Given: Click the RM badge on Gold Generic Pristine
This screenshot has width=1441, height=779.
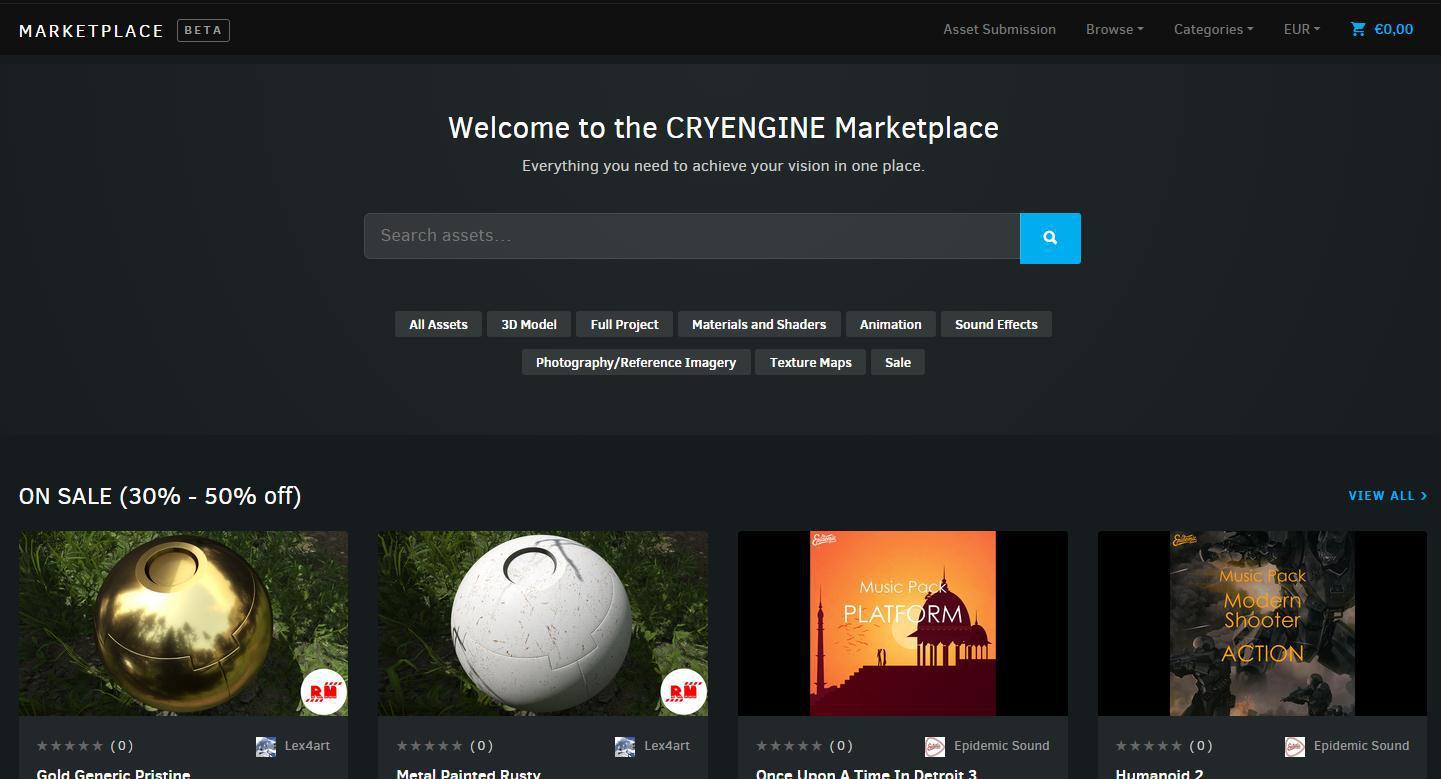Looking at the screenshot, I should click(324, 691).
